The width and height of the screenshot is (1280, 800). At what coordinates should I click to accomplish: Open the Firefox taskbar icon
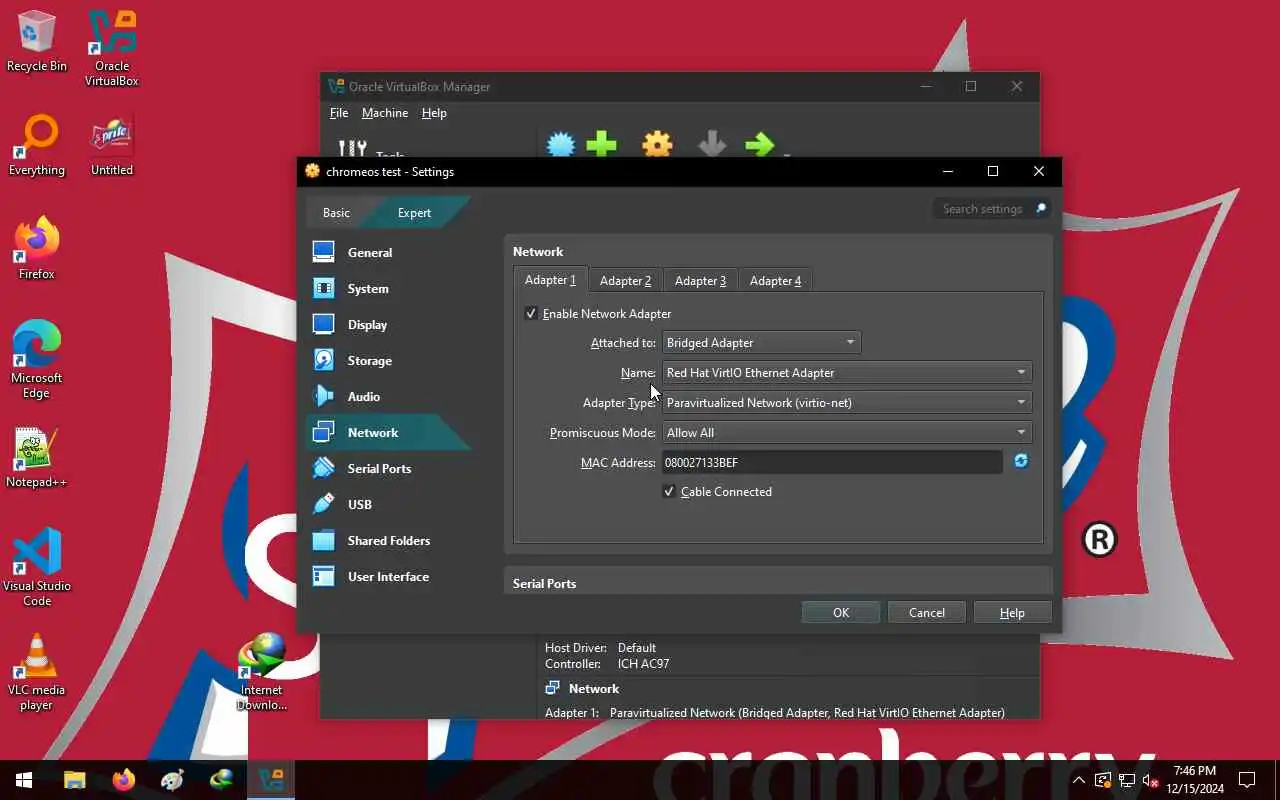[x=124, y=780]
